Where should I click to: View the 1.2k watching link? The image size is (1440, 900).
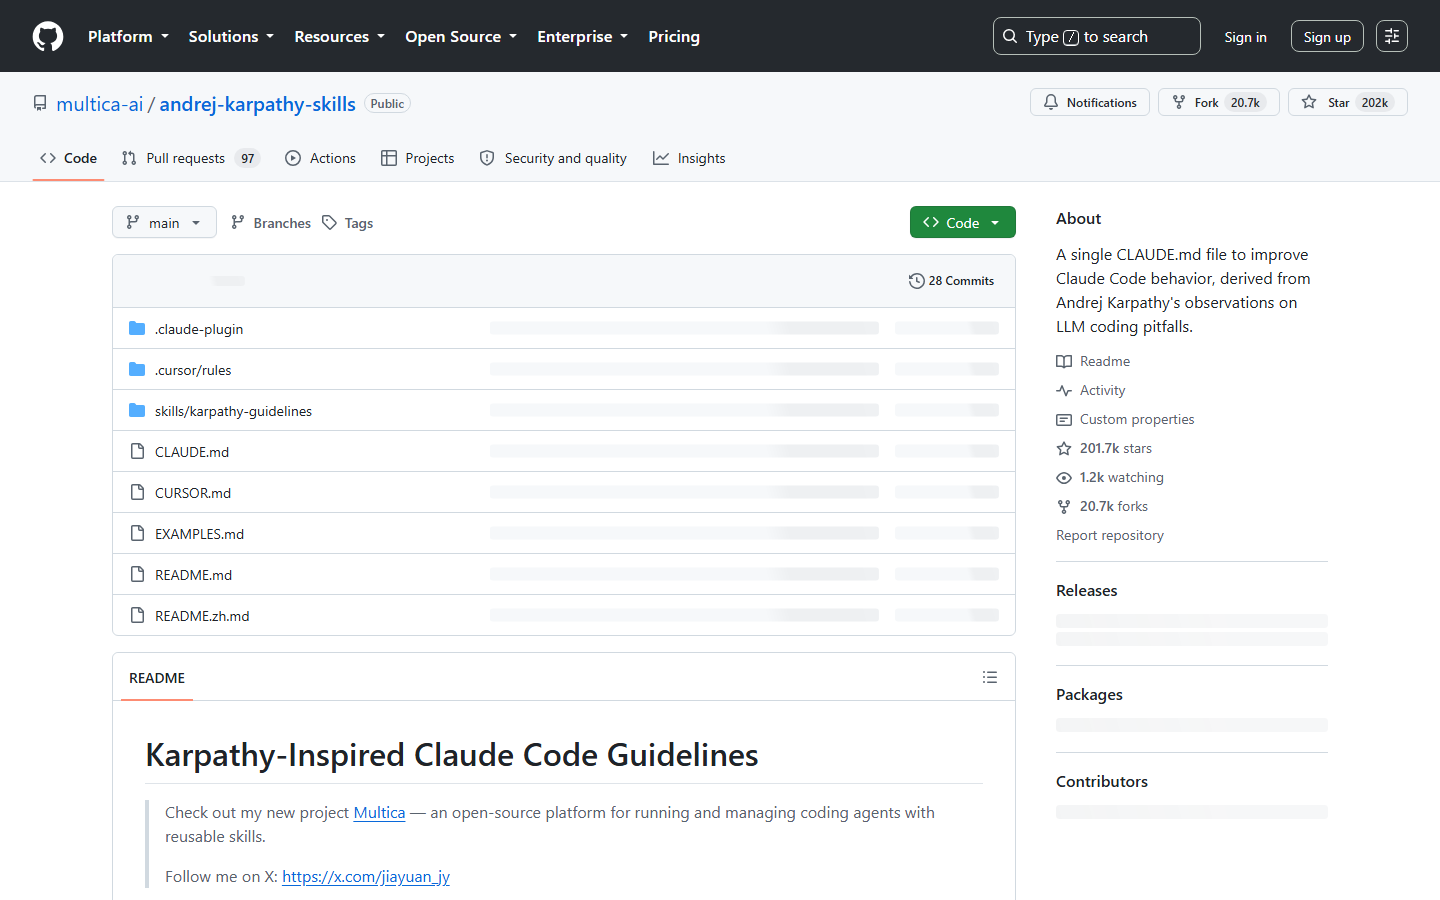click(1110, 477)
